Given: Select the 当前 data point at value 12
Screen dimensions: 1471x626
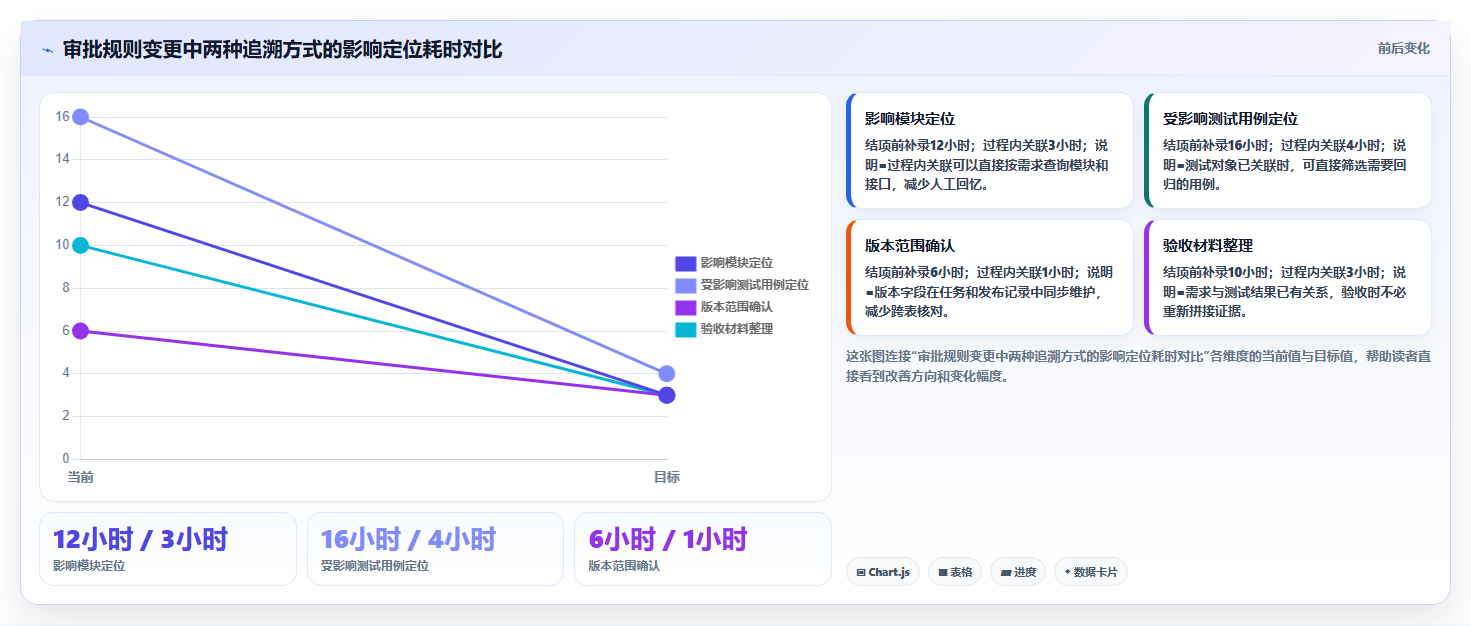Looking at the screenshot, I should (x=81, y=203).
